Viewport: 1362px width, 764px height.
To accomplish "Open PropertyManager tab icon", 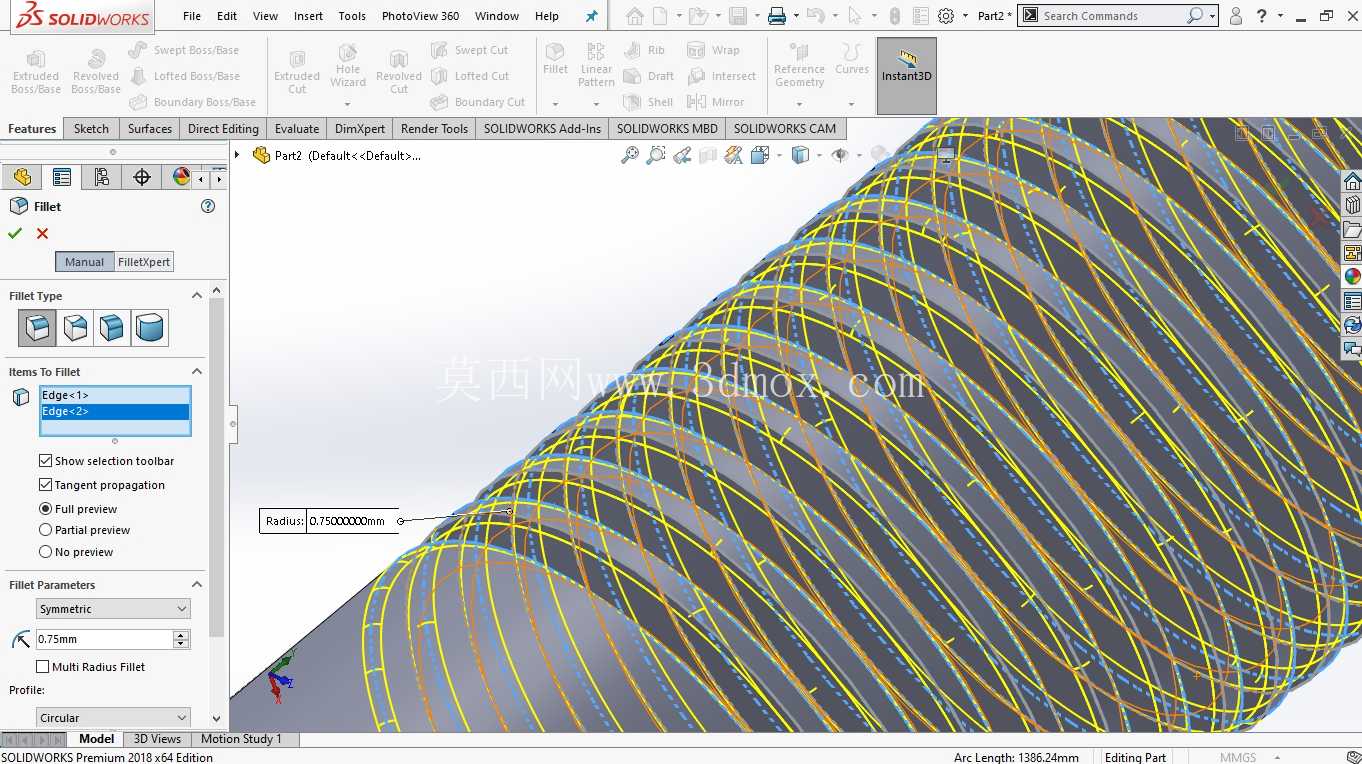I will point(62,177).
